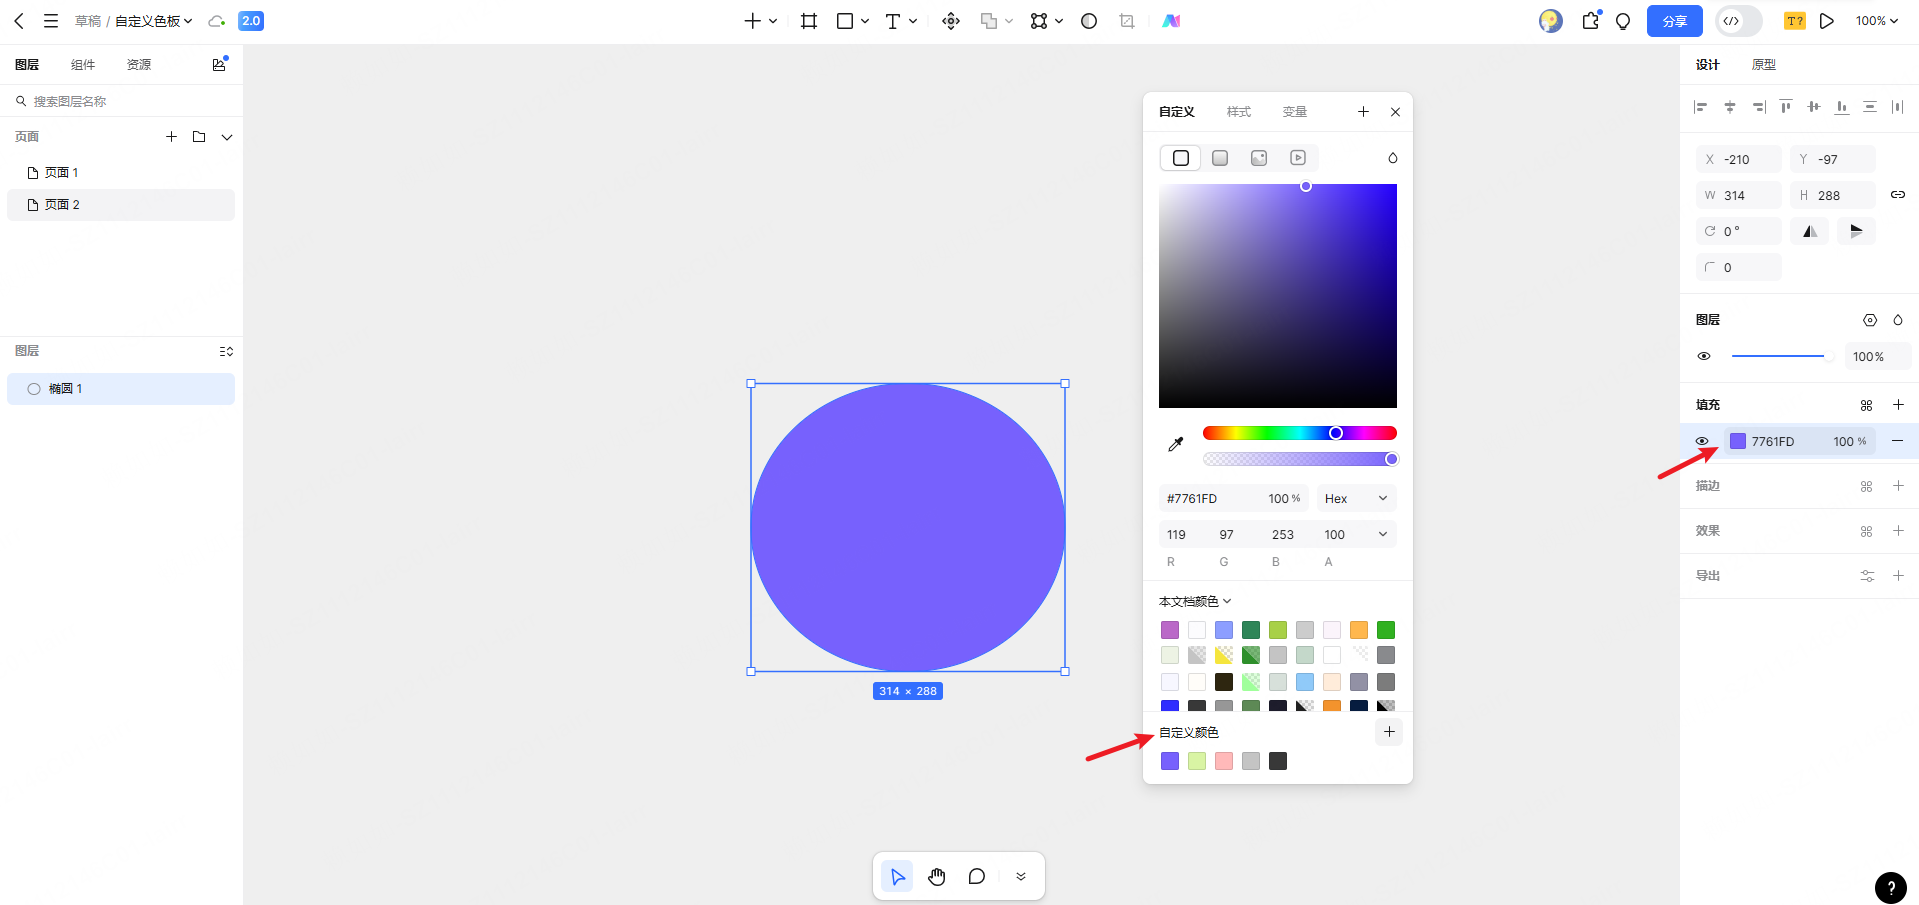Select solid color fill type
This screenshot has width=1919, height=905.
[1181, 158]
